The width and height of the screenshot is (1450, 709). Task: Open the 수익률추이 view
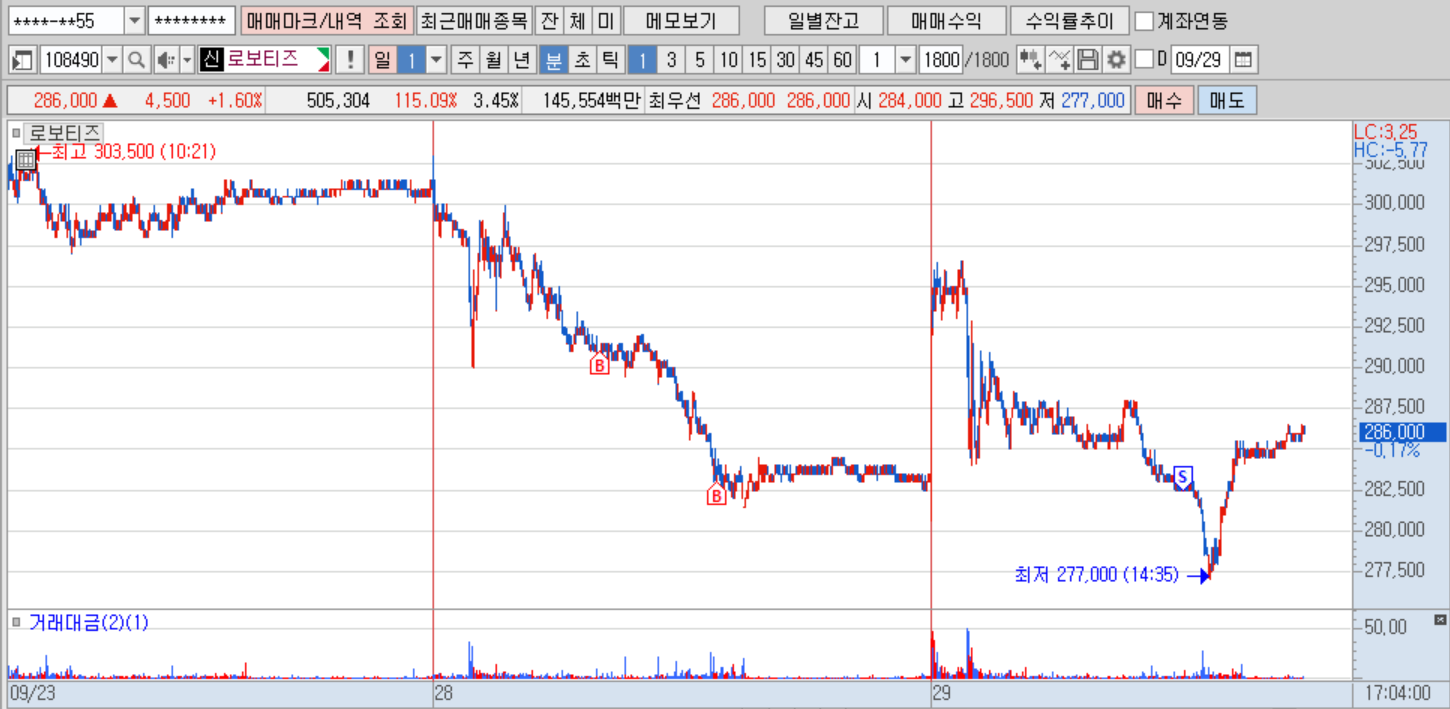[1069, 20]
